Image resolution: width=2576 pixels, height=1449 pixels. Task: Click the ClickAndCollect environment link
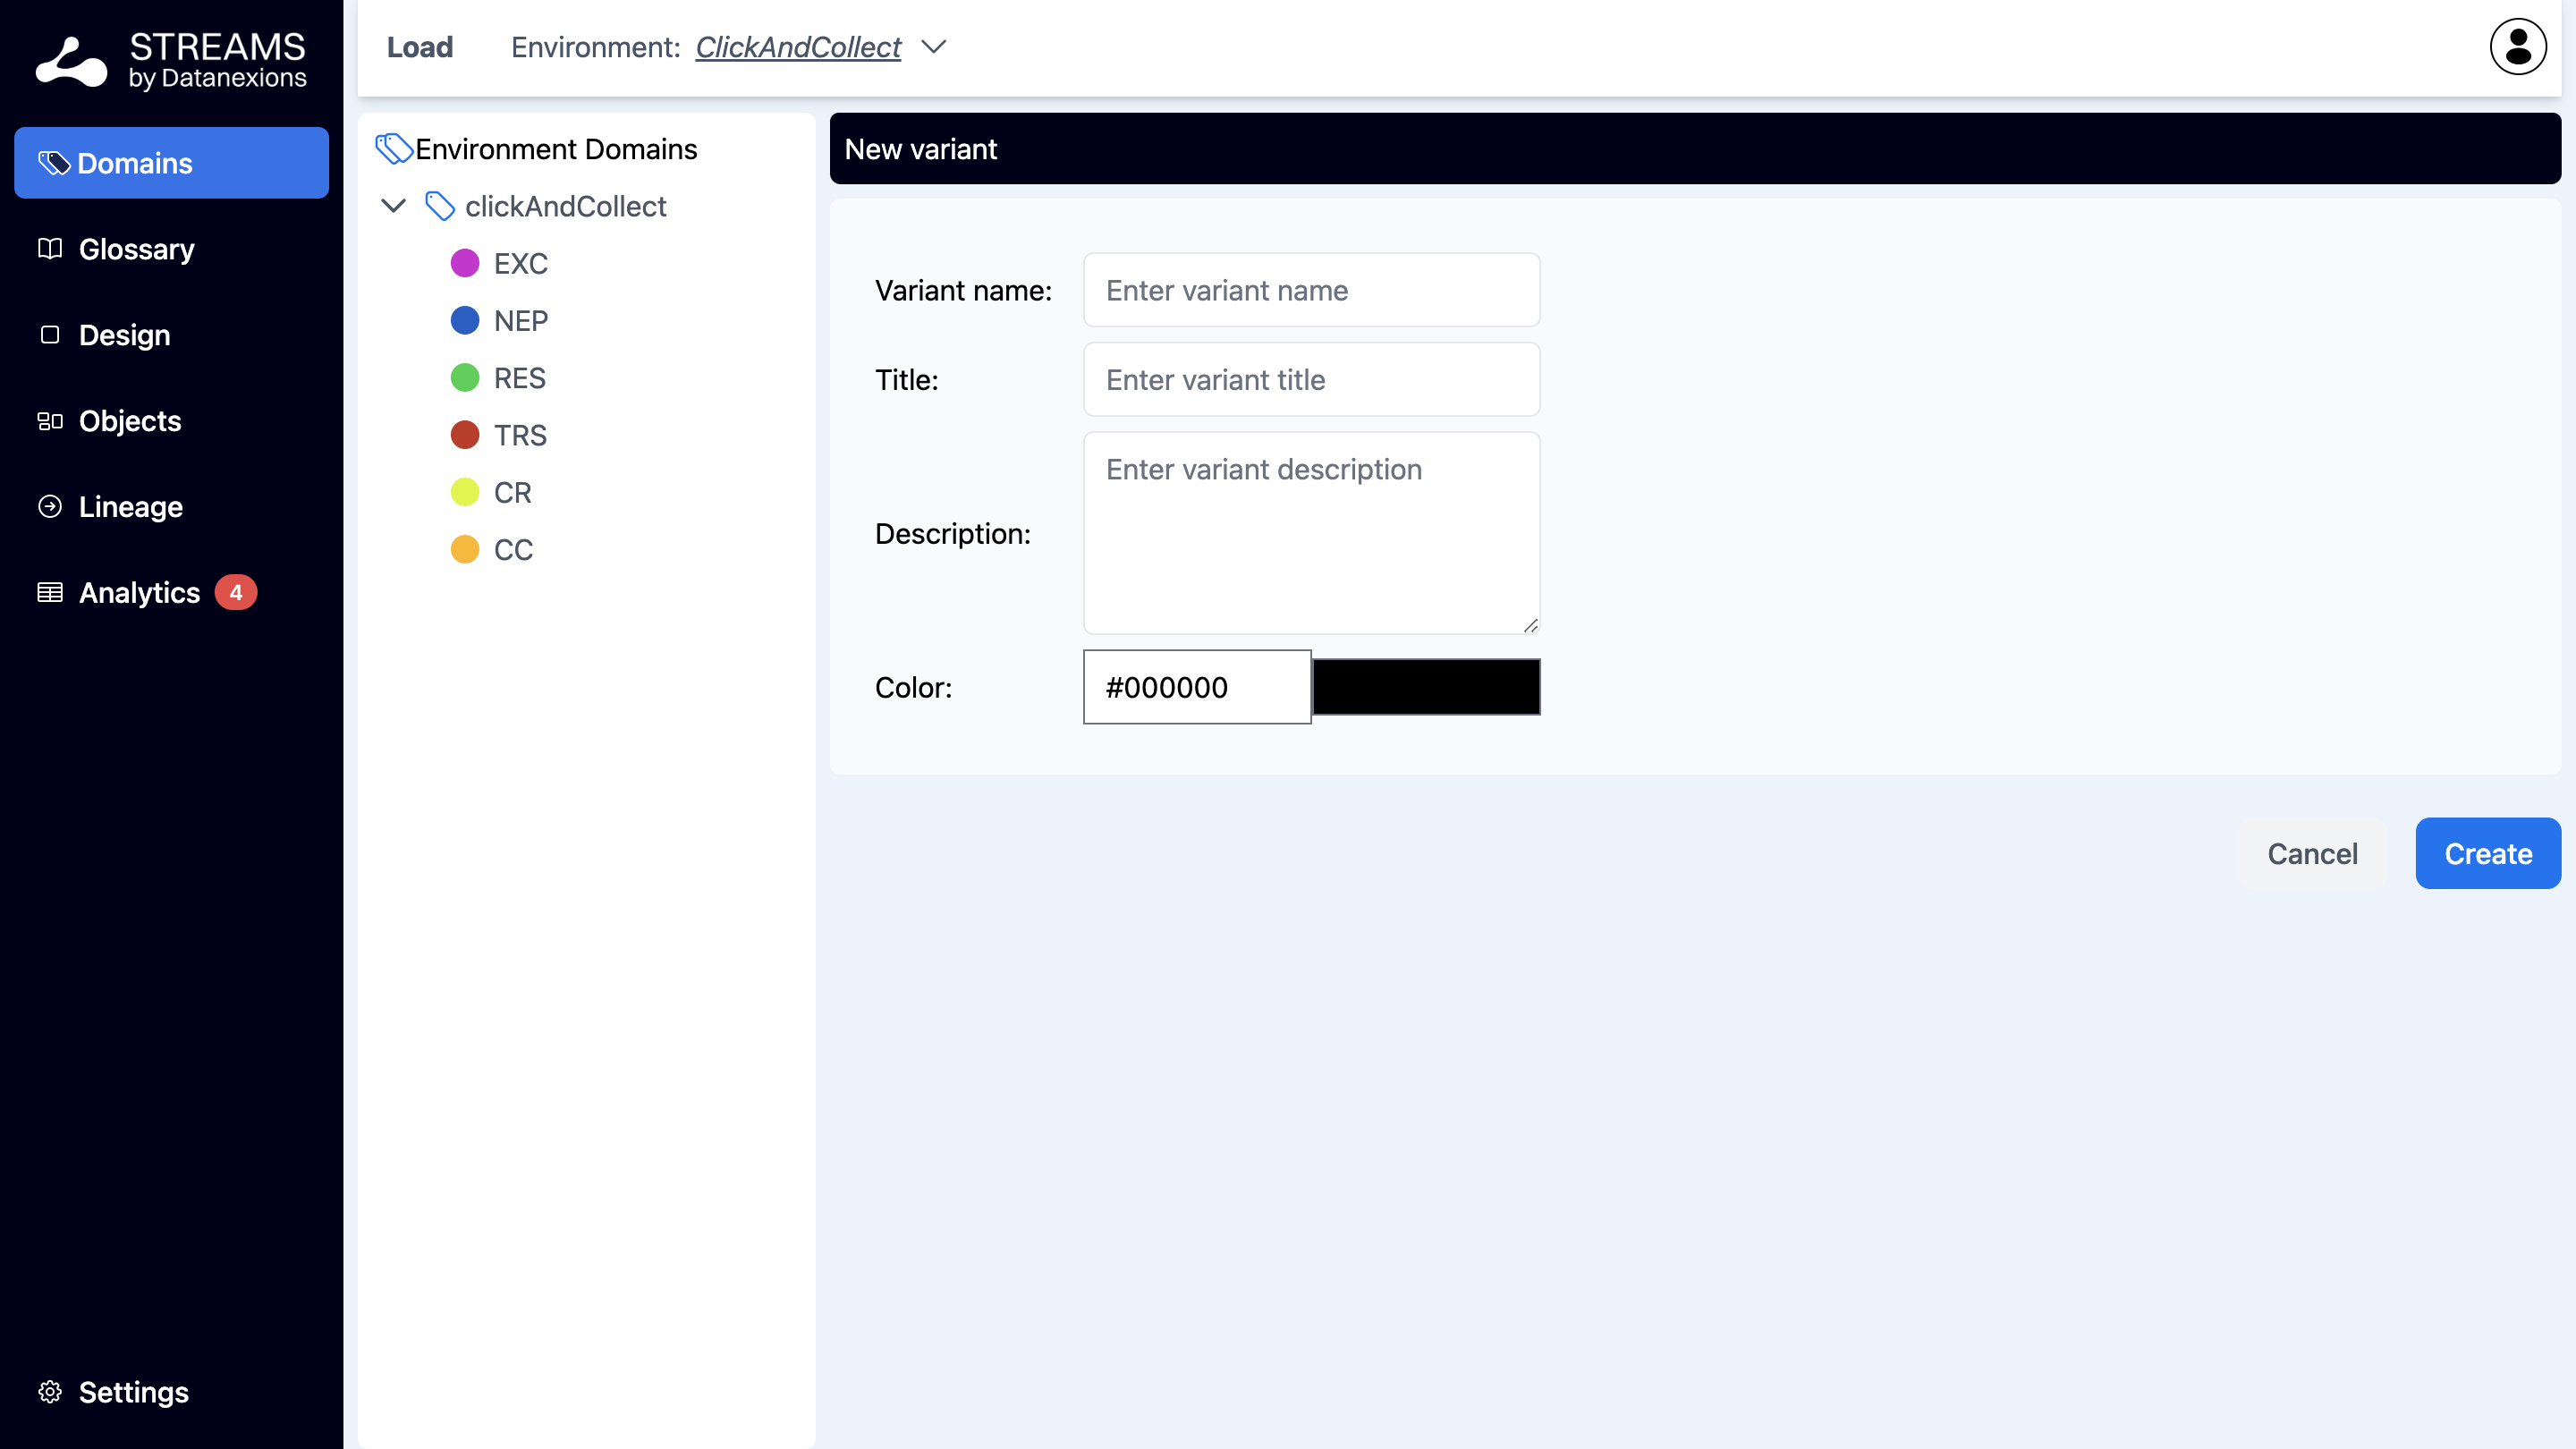pyautogui.click(x=797, y=47)
